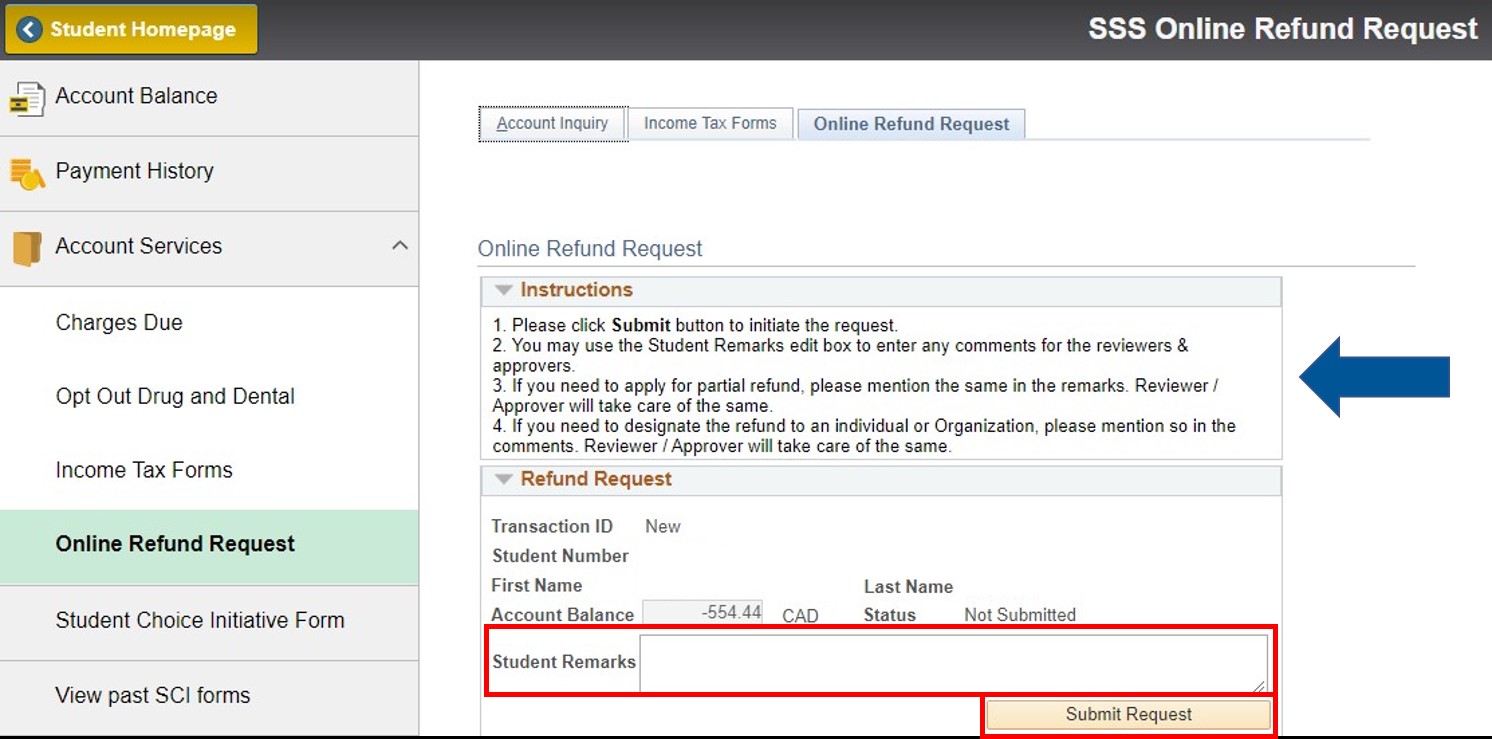Click the 'Student Number' label
Screen dimensions: 1492x739
pos(560,556)
